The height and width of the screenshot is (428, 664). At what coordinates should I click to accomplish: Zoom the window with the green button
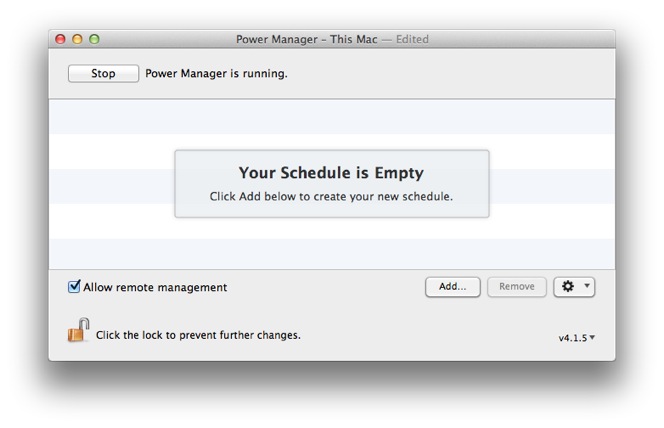(94, 40)
